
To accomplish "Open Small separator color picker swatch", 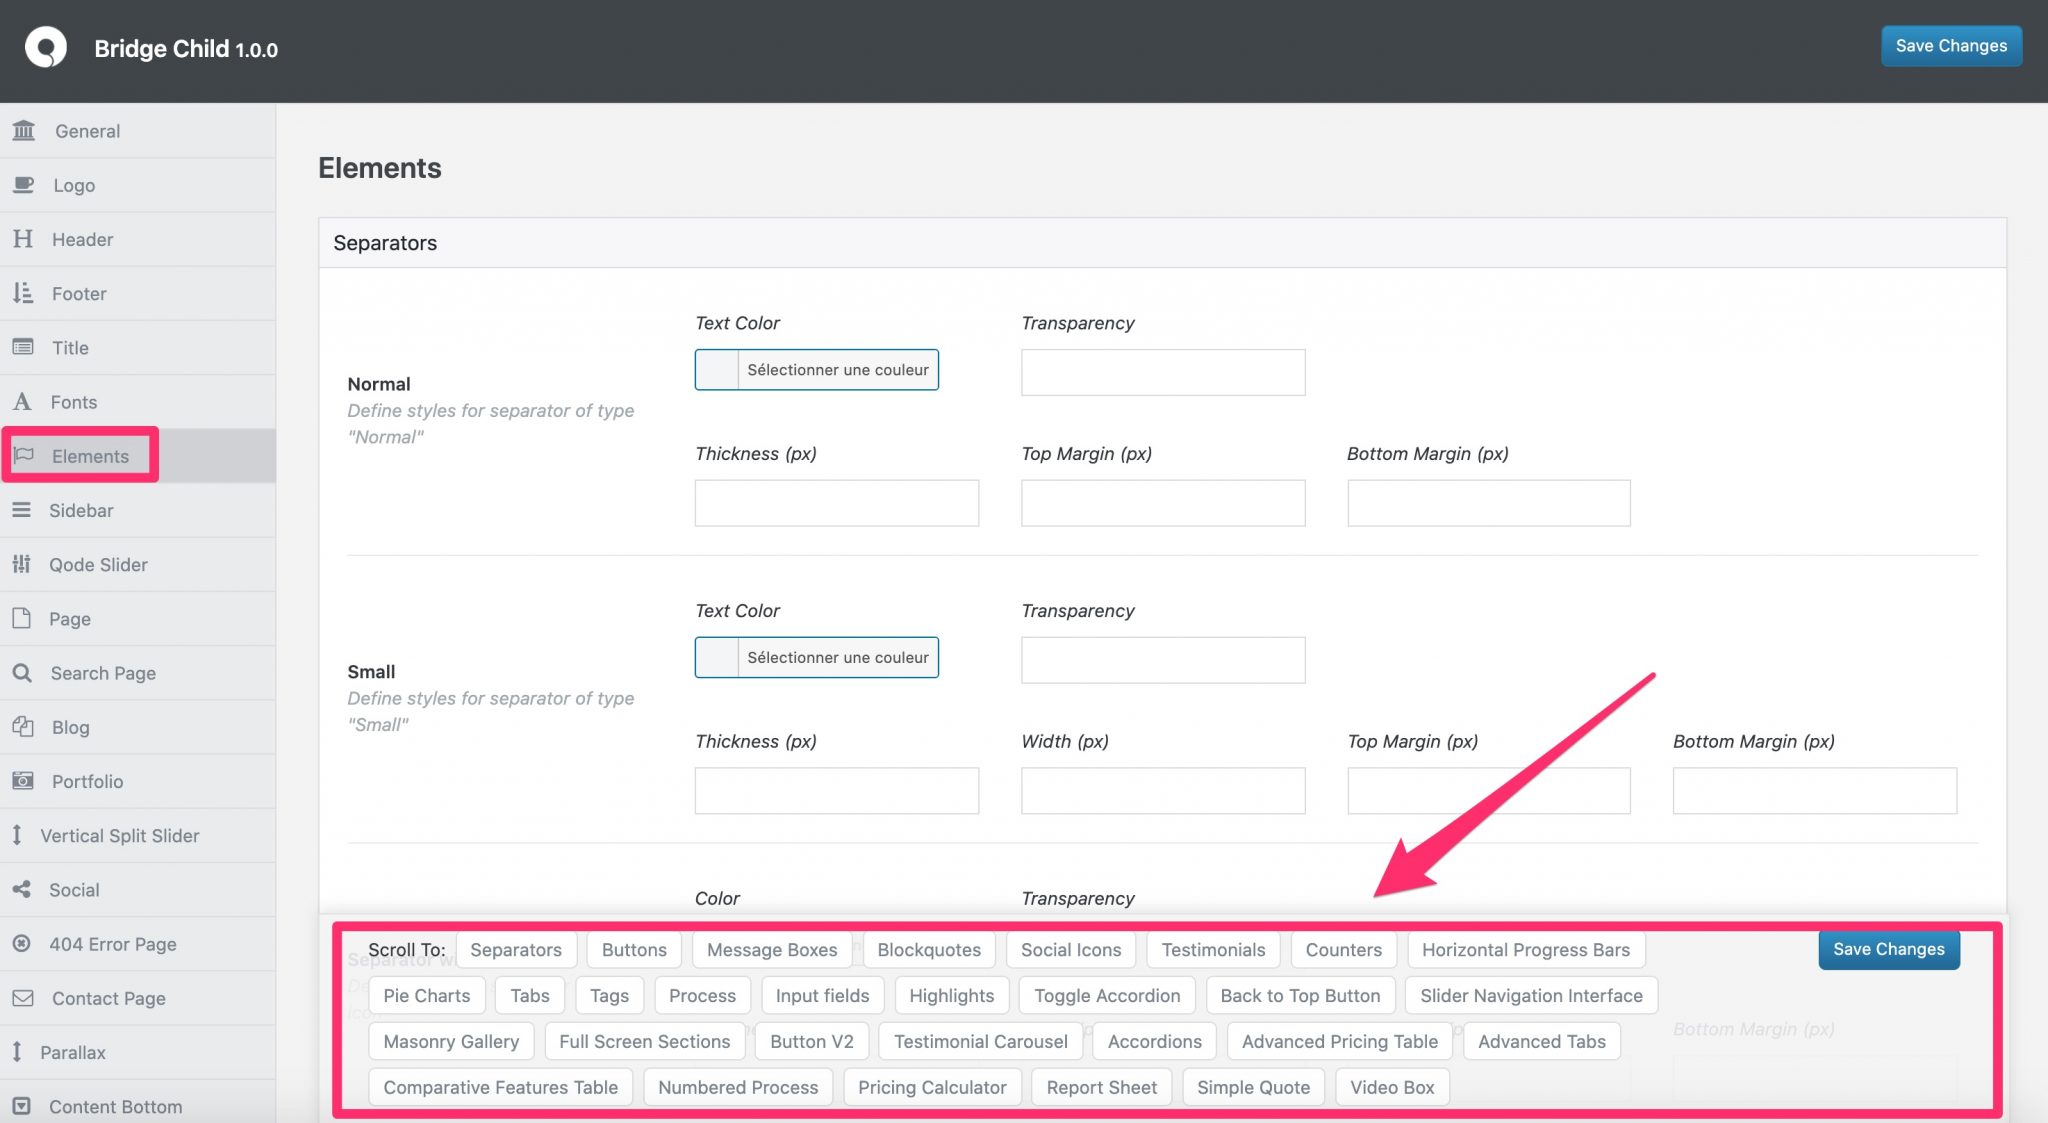I will pos(717,658).
